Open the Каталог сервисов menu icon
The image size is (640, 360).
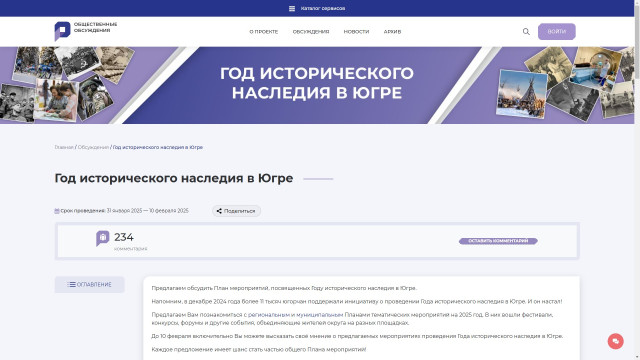click(x=292, y=9)
